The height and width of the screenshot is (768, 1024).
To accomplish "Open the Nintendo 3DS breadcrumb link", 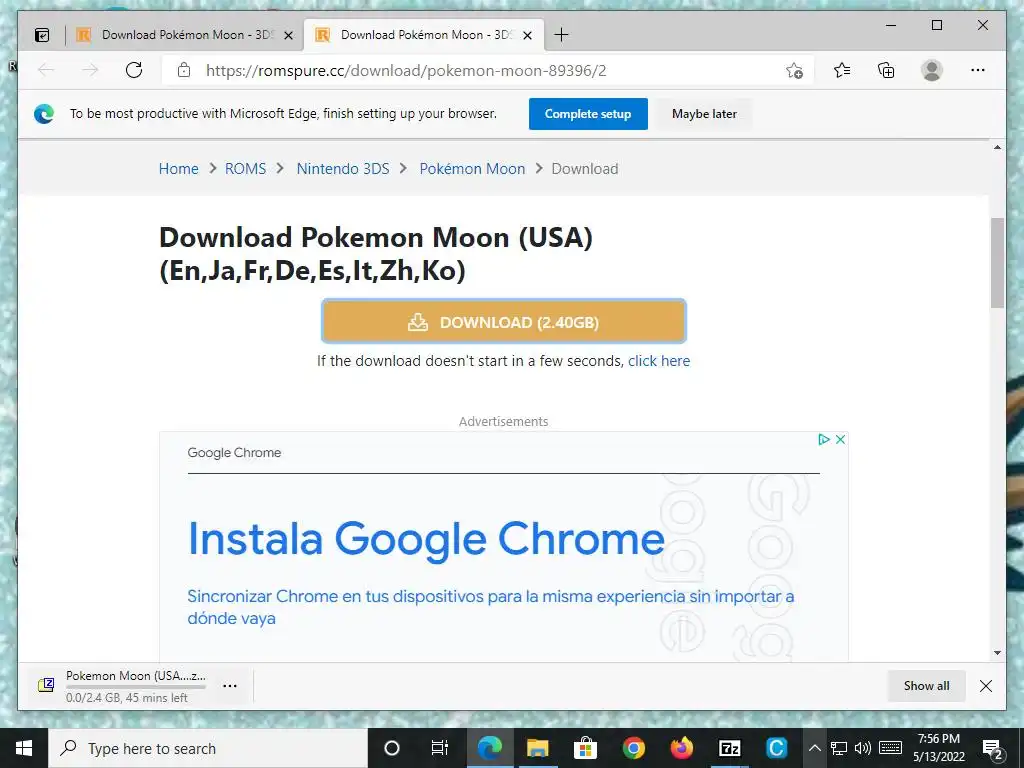I will tap(343, 168).
